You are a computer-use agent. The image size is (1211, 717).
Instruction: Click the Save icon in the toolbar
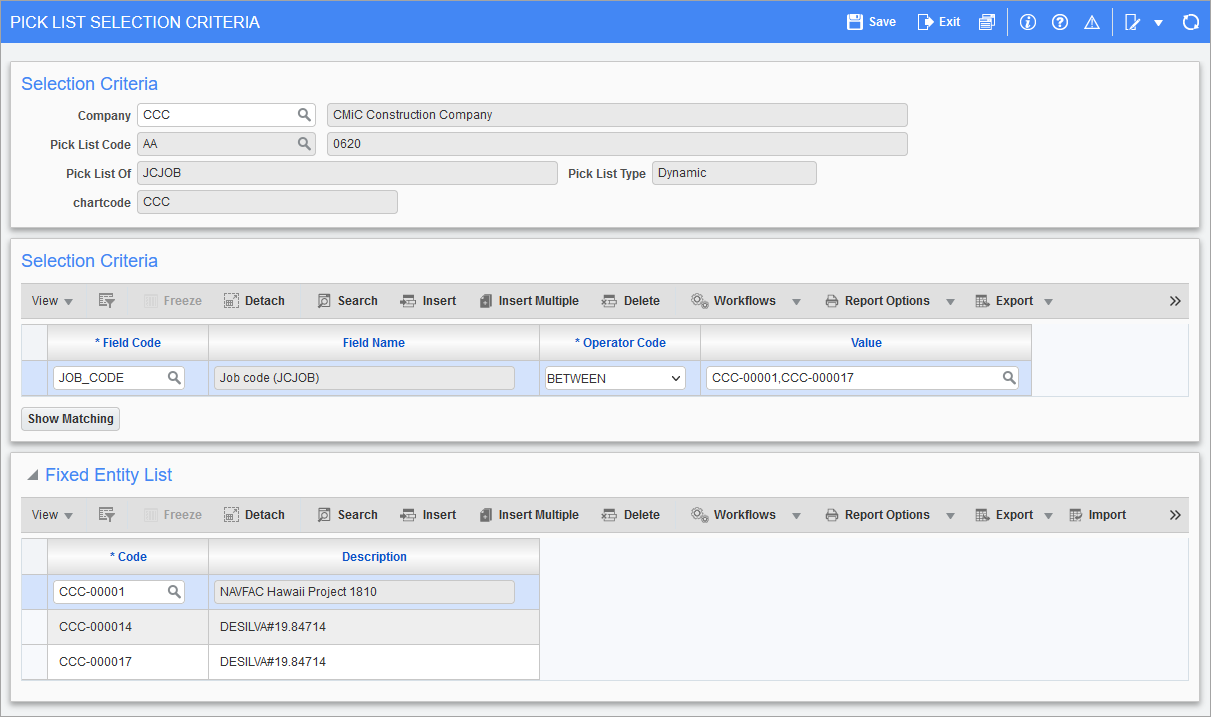[x=869, y=21]
